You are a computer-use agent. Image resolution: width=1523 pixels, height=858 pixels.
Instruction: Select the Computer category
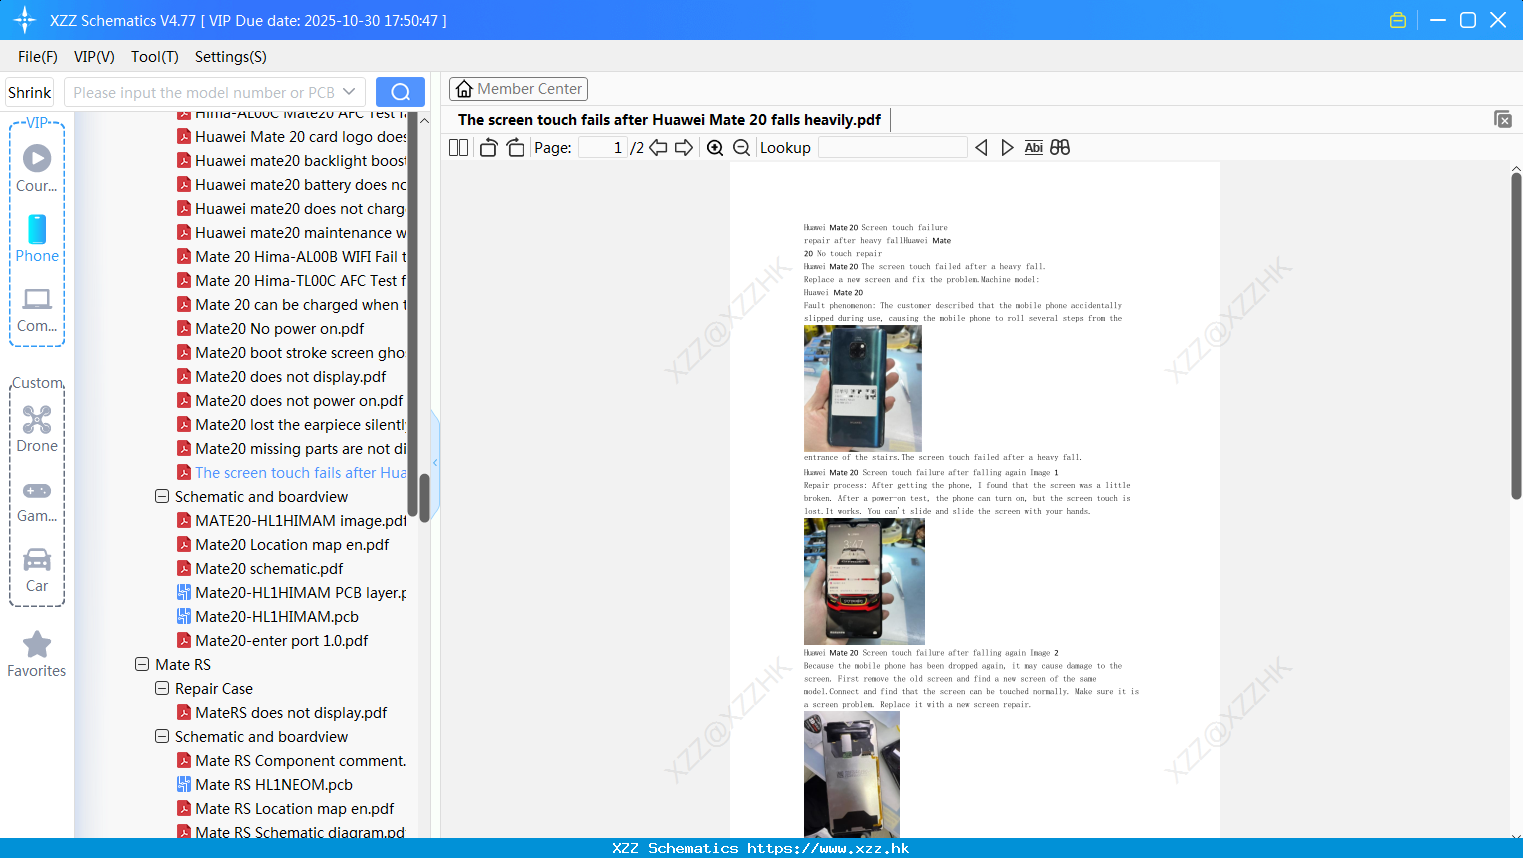(x=37, y=309)
